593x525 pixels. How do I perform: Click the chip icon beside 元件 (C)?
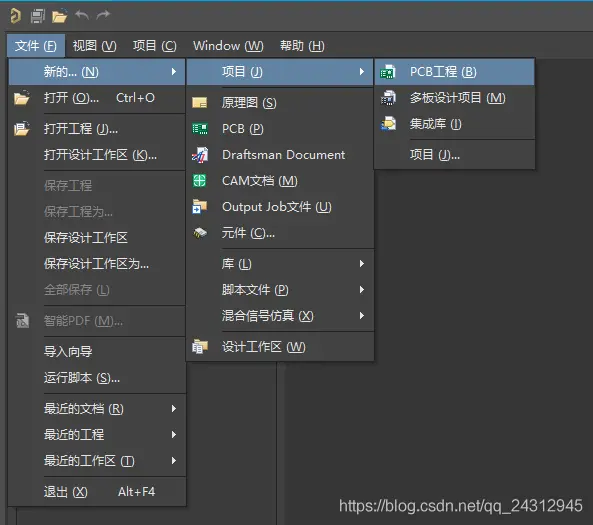click(x=200, y=233)
